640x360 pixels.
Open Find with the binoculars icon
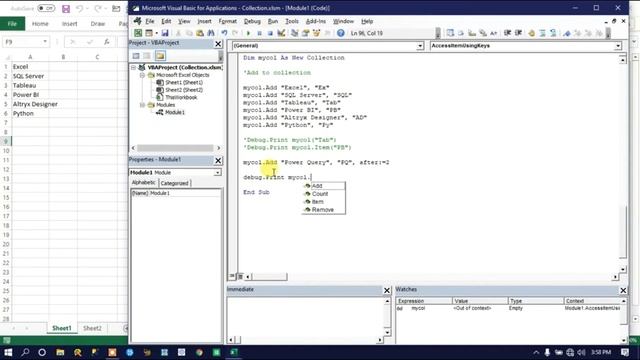tap(211, 33)
